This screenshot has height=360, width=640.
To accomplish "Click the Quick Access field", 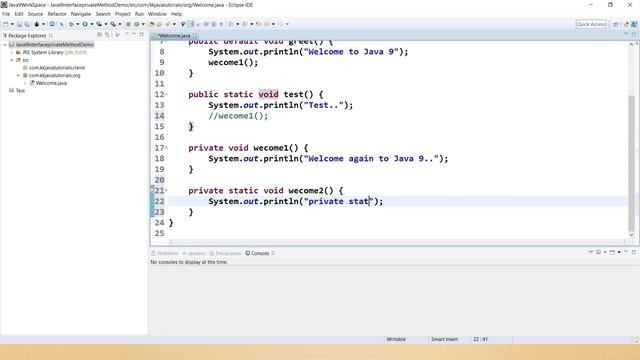I will 591,24.
